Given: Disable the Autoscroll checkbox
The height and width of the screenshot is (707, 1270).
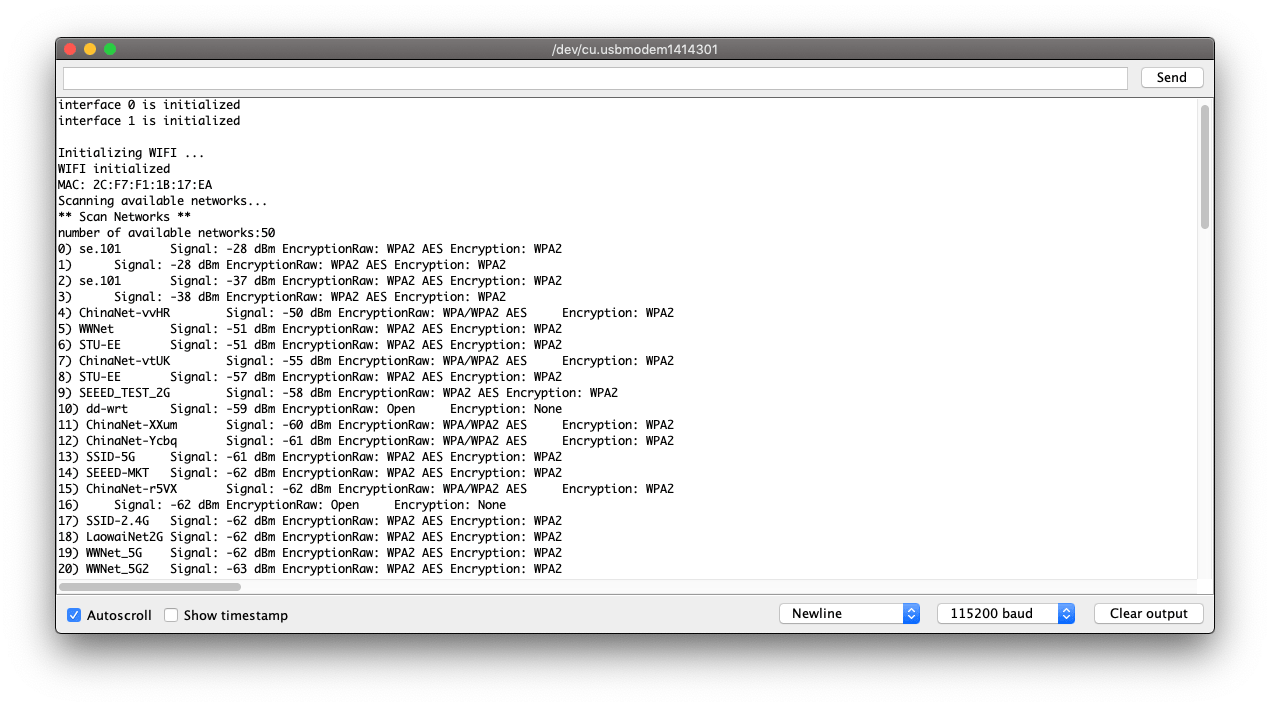Looking at the screenshot, I should (x=74, y=615).
